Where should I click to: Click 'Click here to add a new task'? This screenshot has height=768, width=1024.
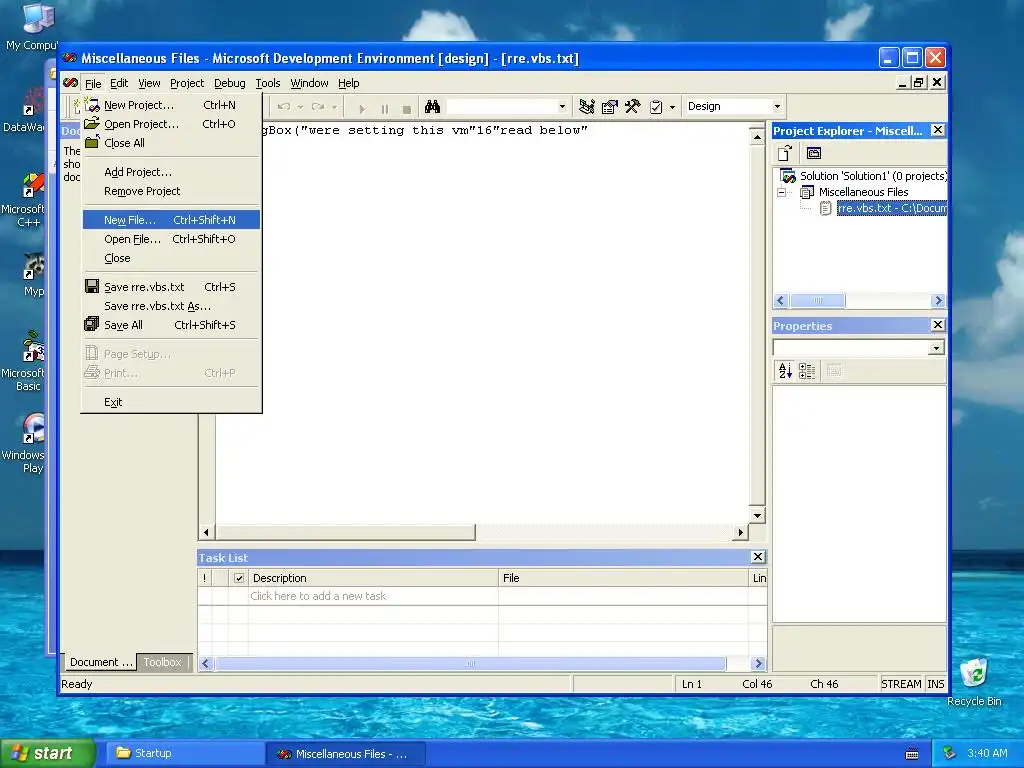(x=318, y=596)
